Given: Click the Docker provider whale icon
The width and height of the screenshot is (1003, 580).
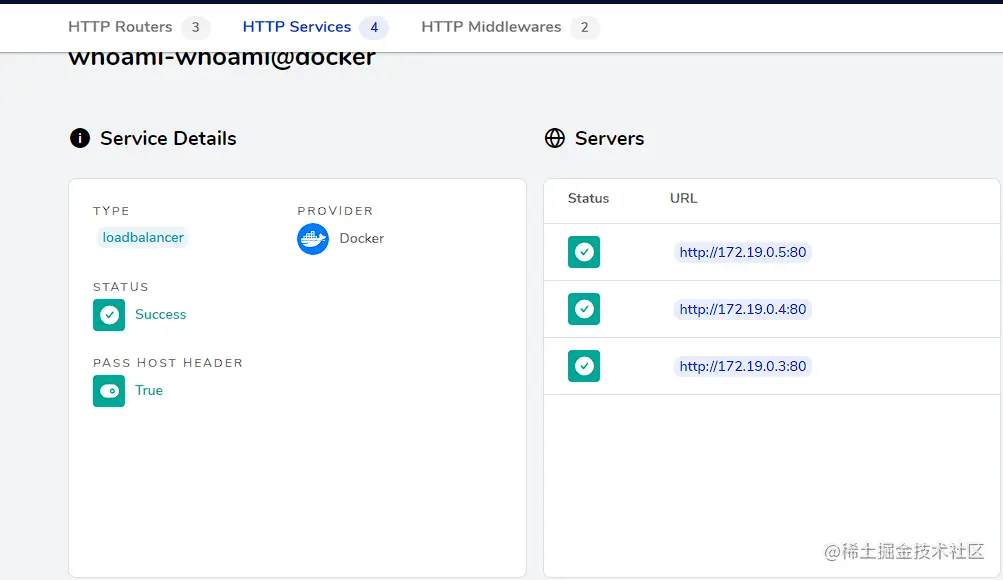Looking at the screenshot, I should click(312, 238).
